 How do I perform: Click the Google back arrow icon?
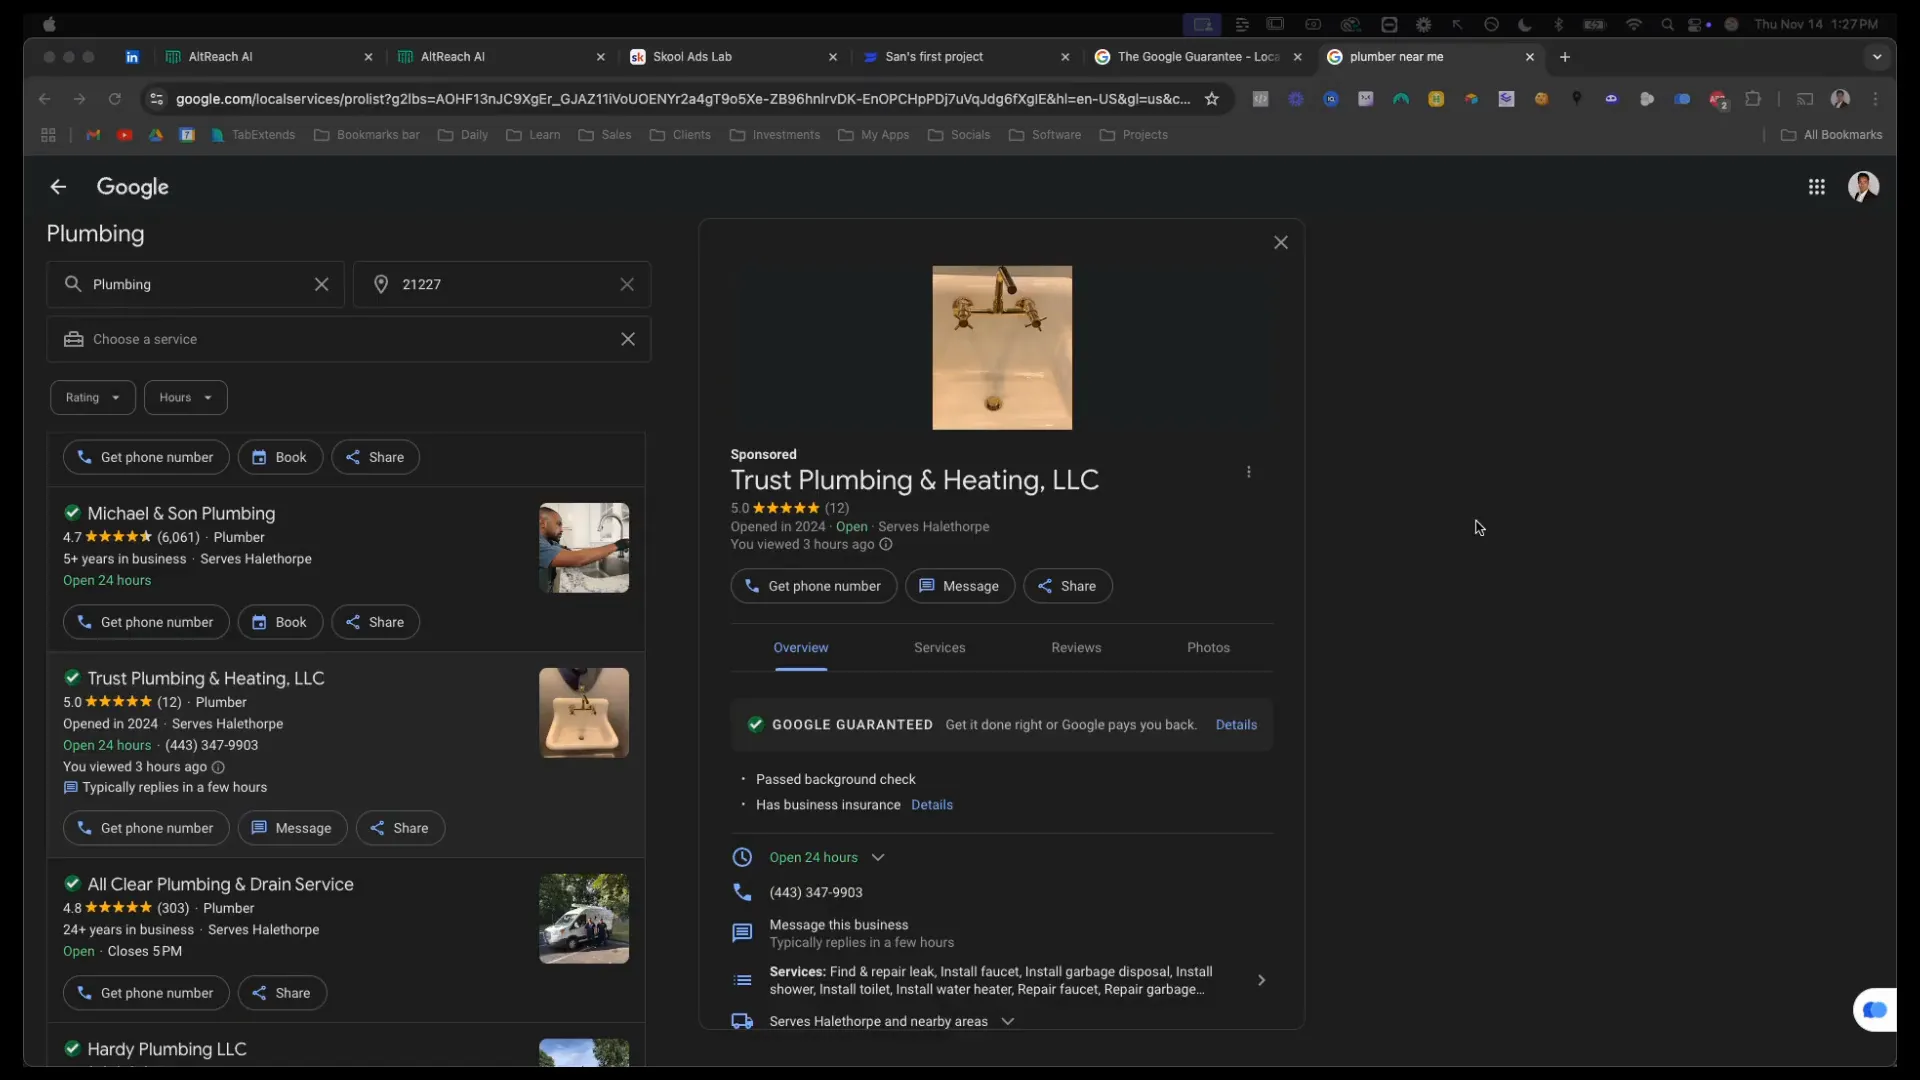pyautogui.click(x=58, y=187)
